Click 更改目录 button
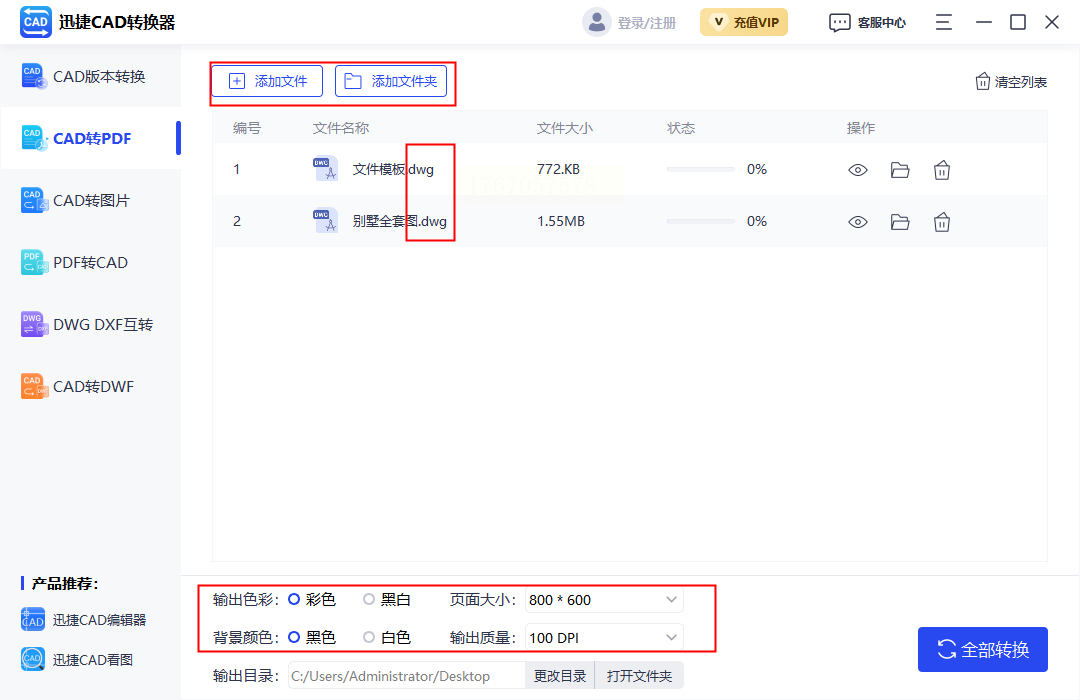This screenshot has height=700, width=1080. (x=560, y=676)
